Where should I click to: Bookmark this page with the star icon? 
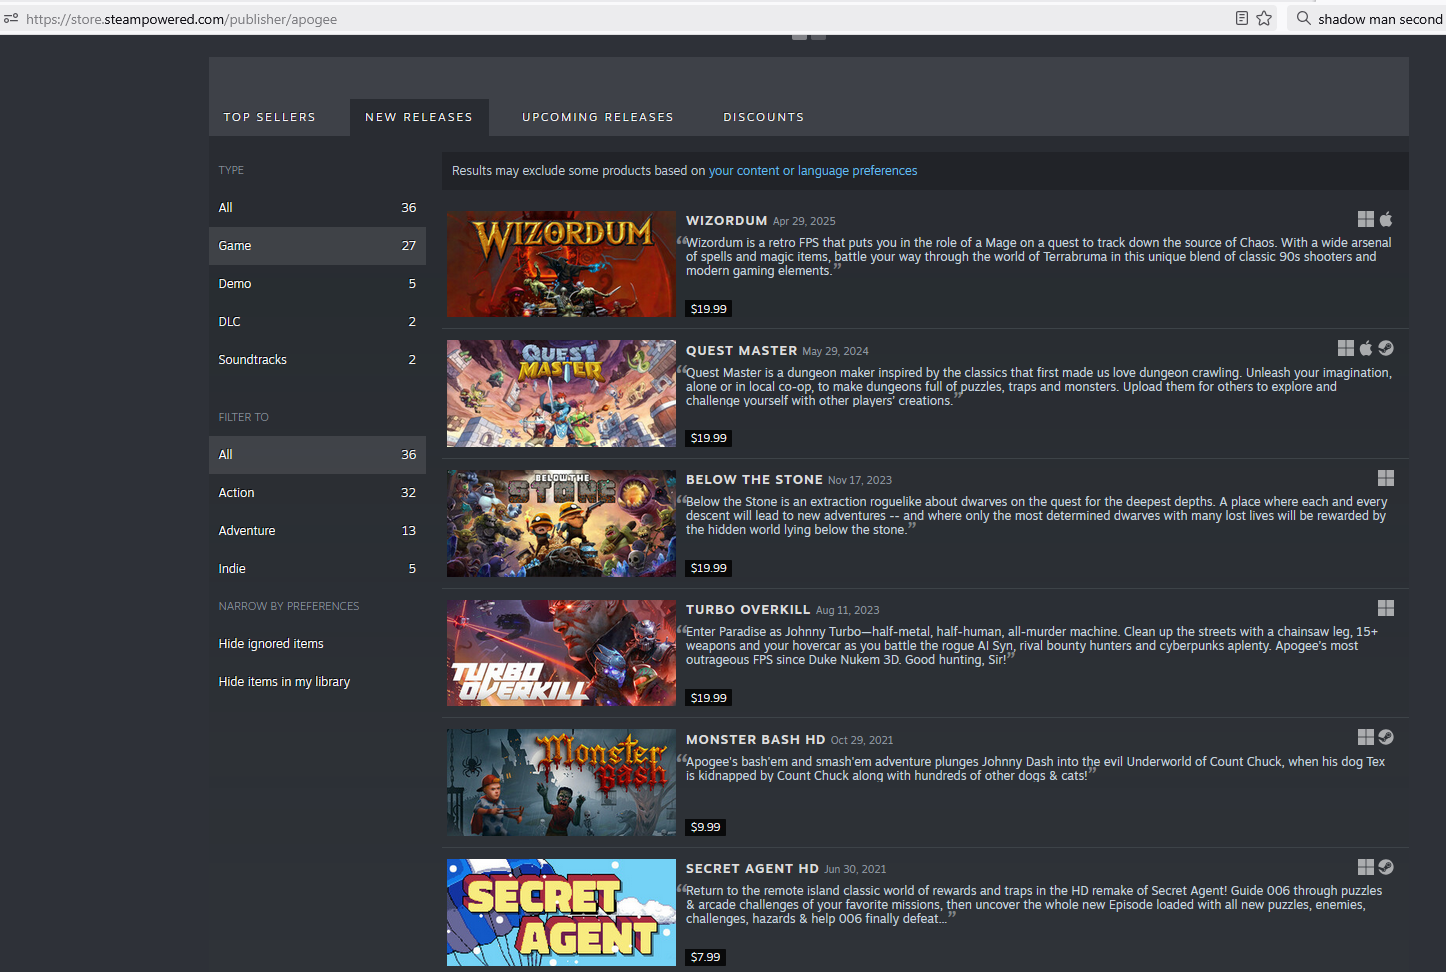click(x=1264, y=18)
